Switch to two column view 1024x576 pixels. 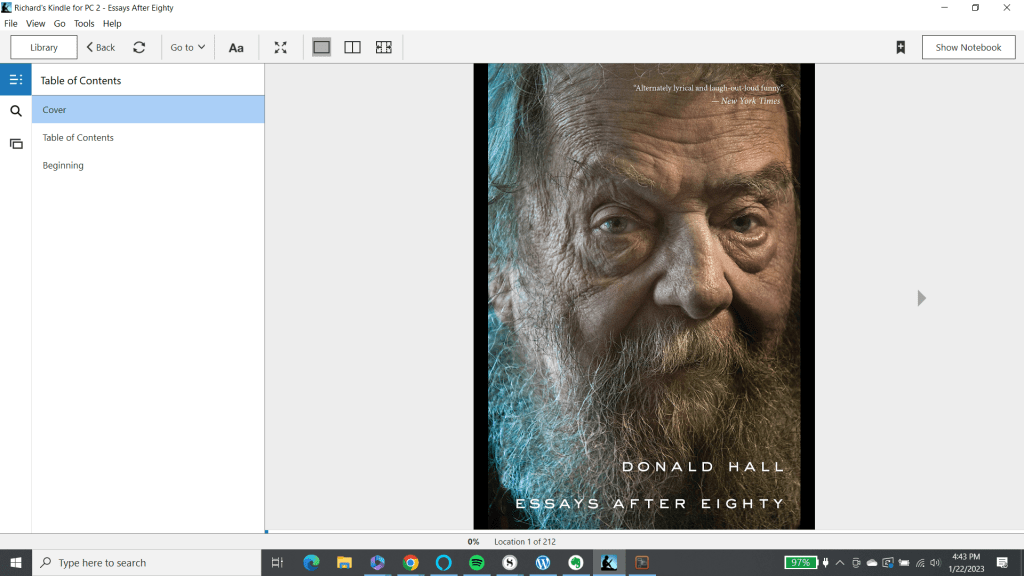pos(352,47)
